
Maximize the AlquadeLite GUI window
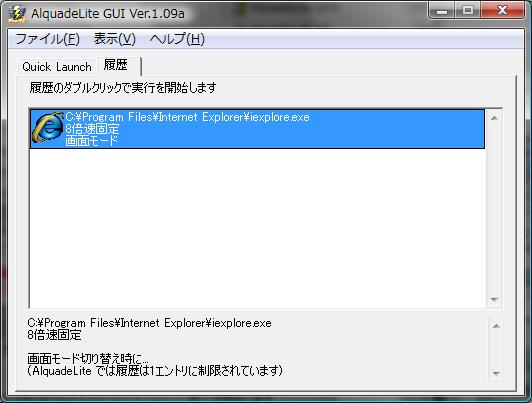click(468, 11)
